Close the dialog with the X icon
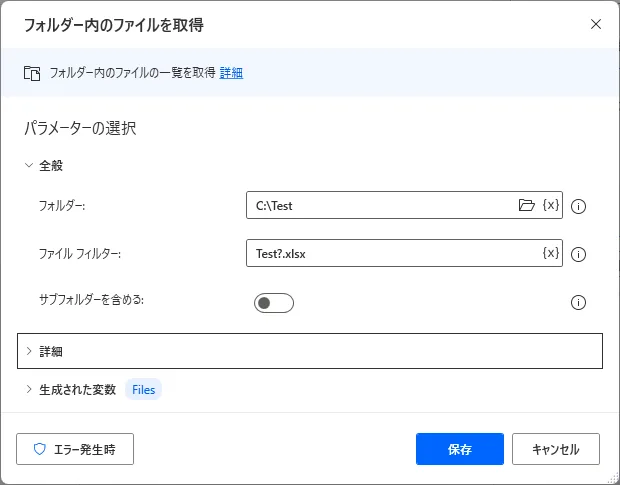 click(596, 24)
